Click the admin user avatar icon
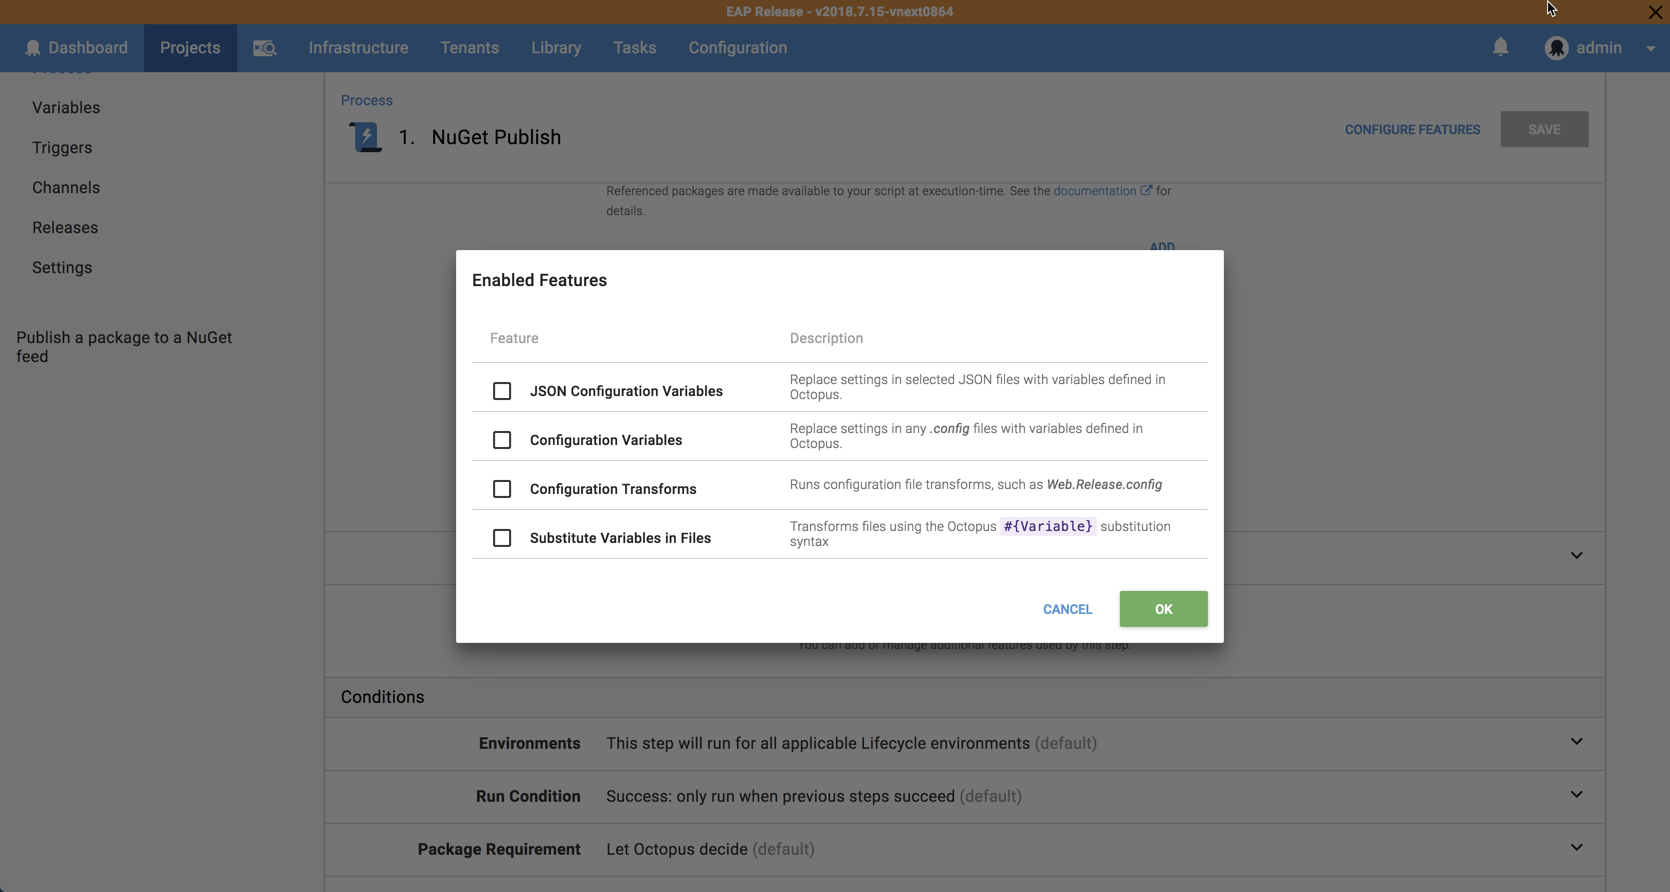This screenshot has width=1670, height=892. click(x=1556, y=48)
